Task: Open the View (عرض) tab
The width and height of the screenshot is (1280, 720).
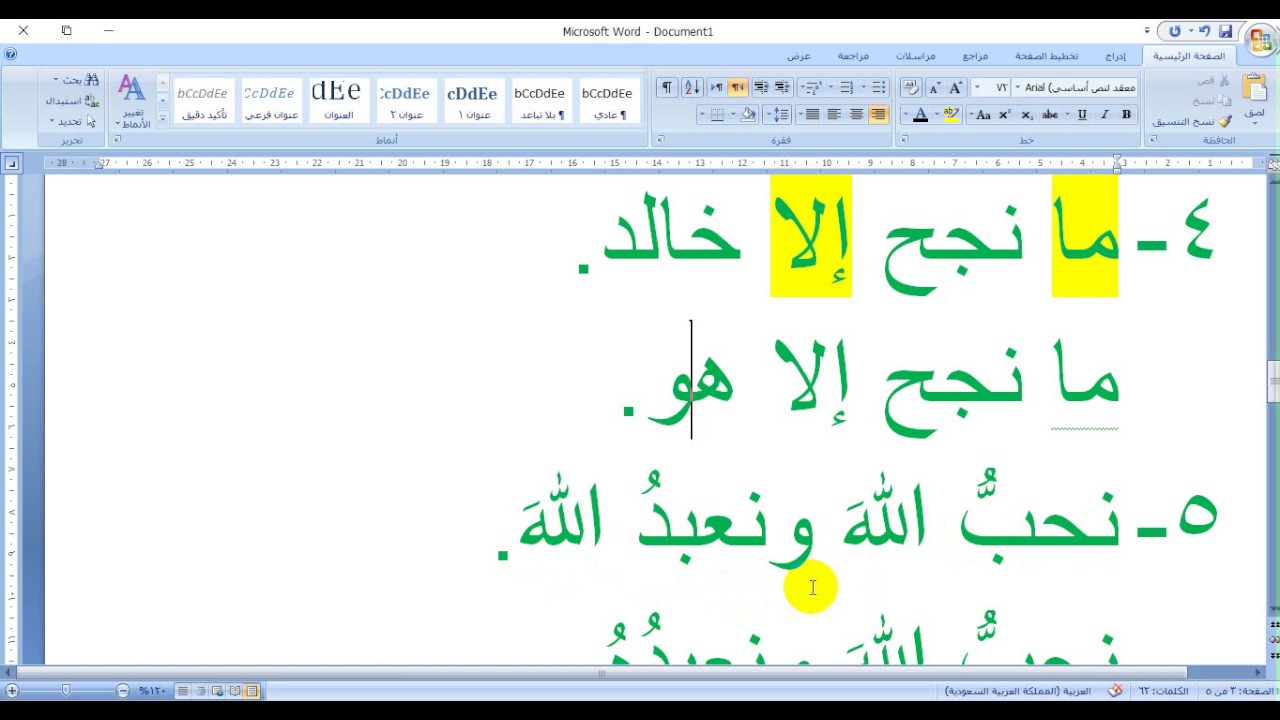Action: point(798,56)
